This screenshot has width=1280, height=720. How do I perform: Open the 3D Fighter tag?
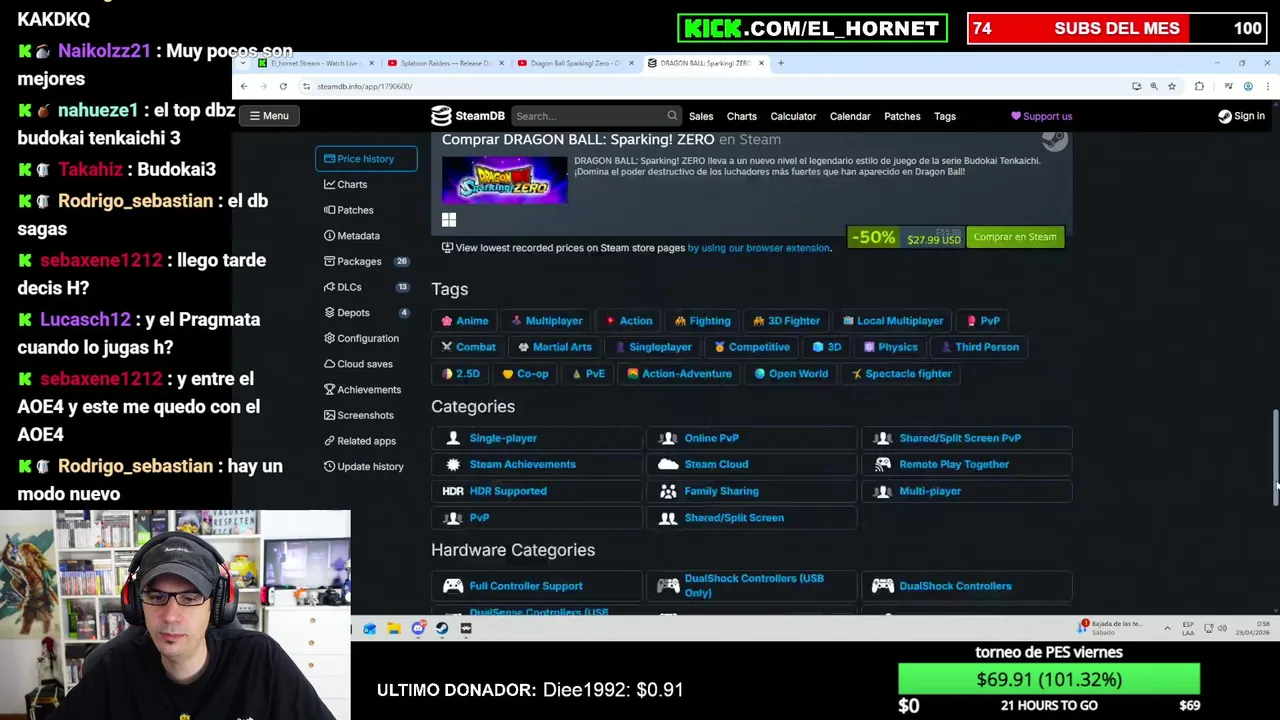pos(786,321)
